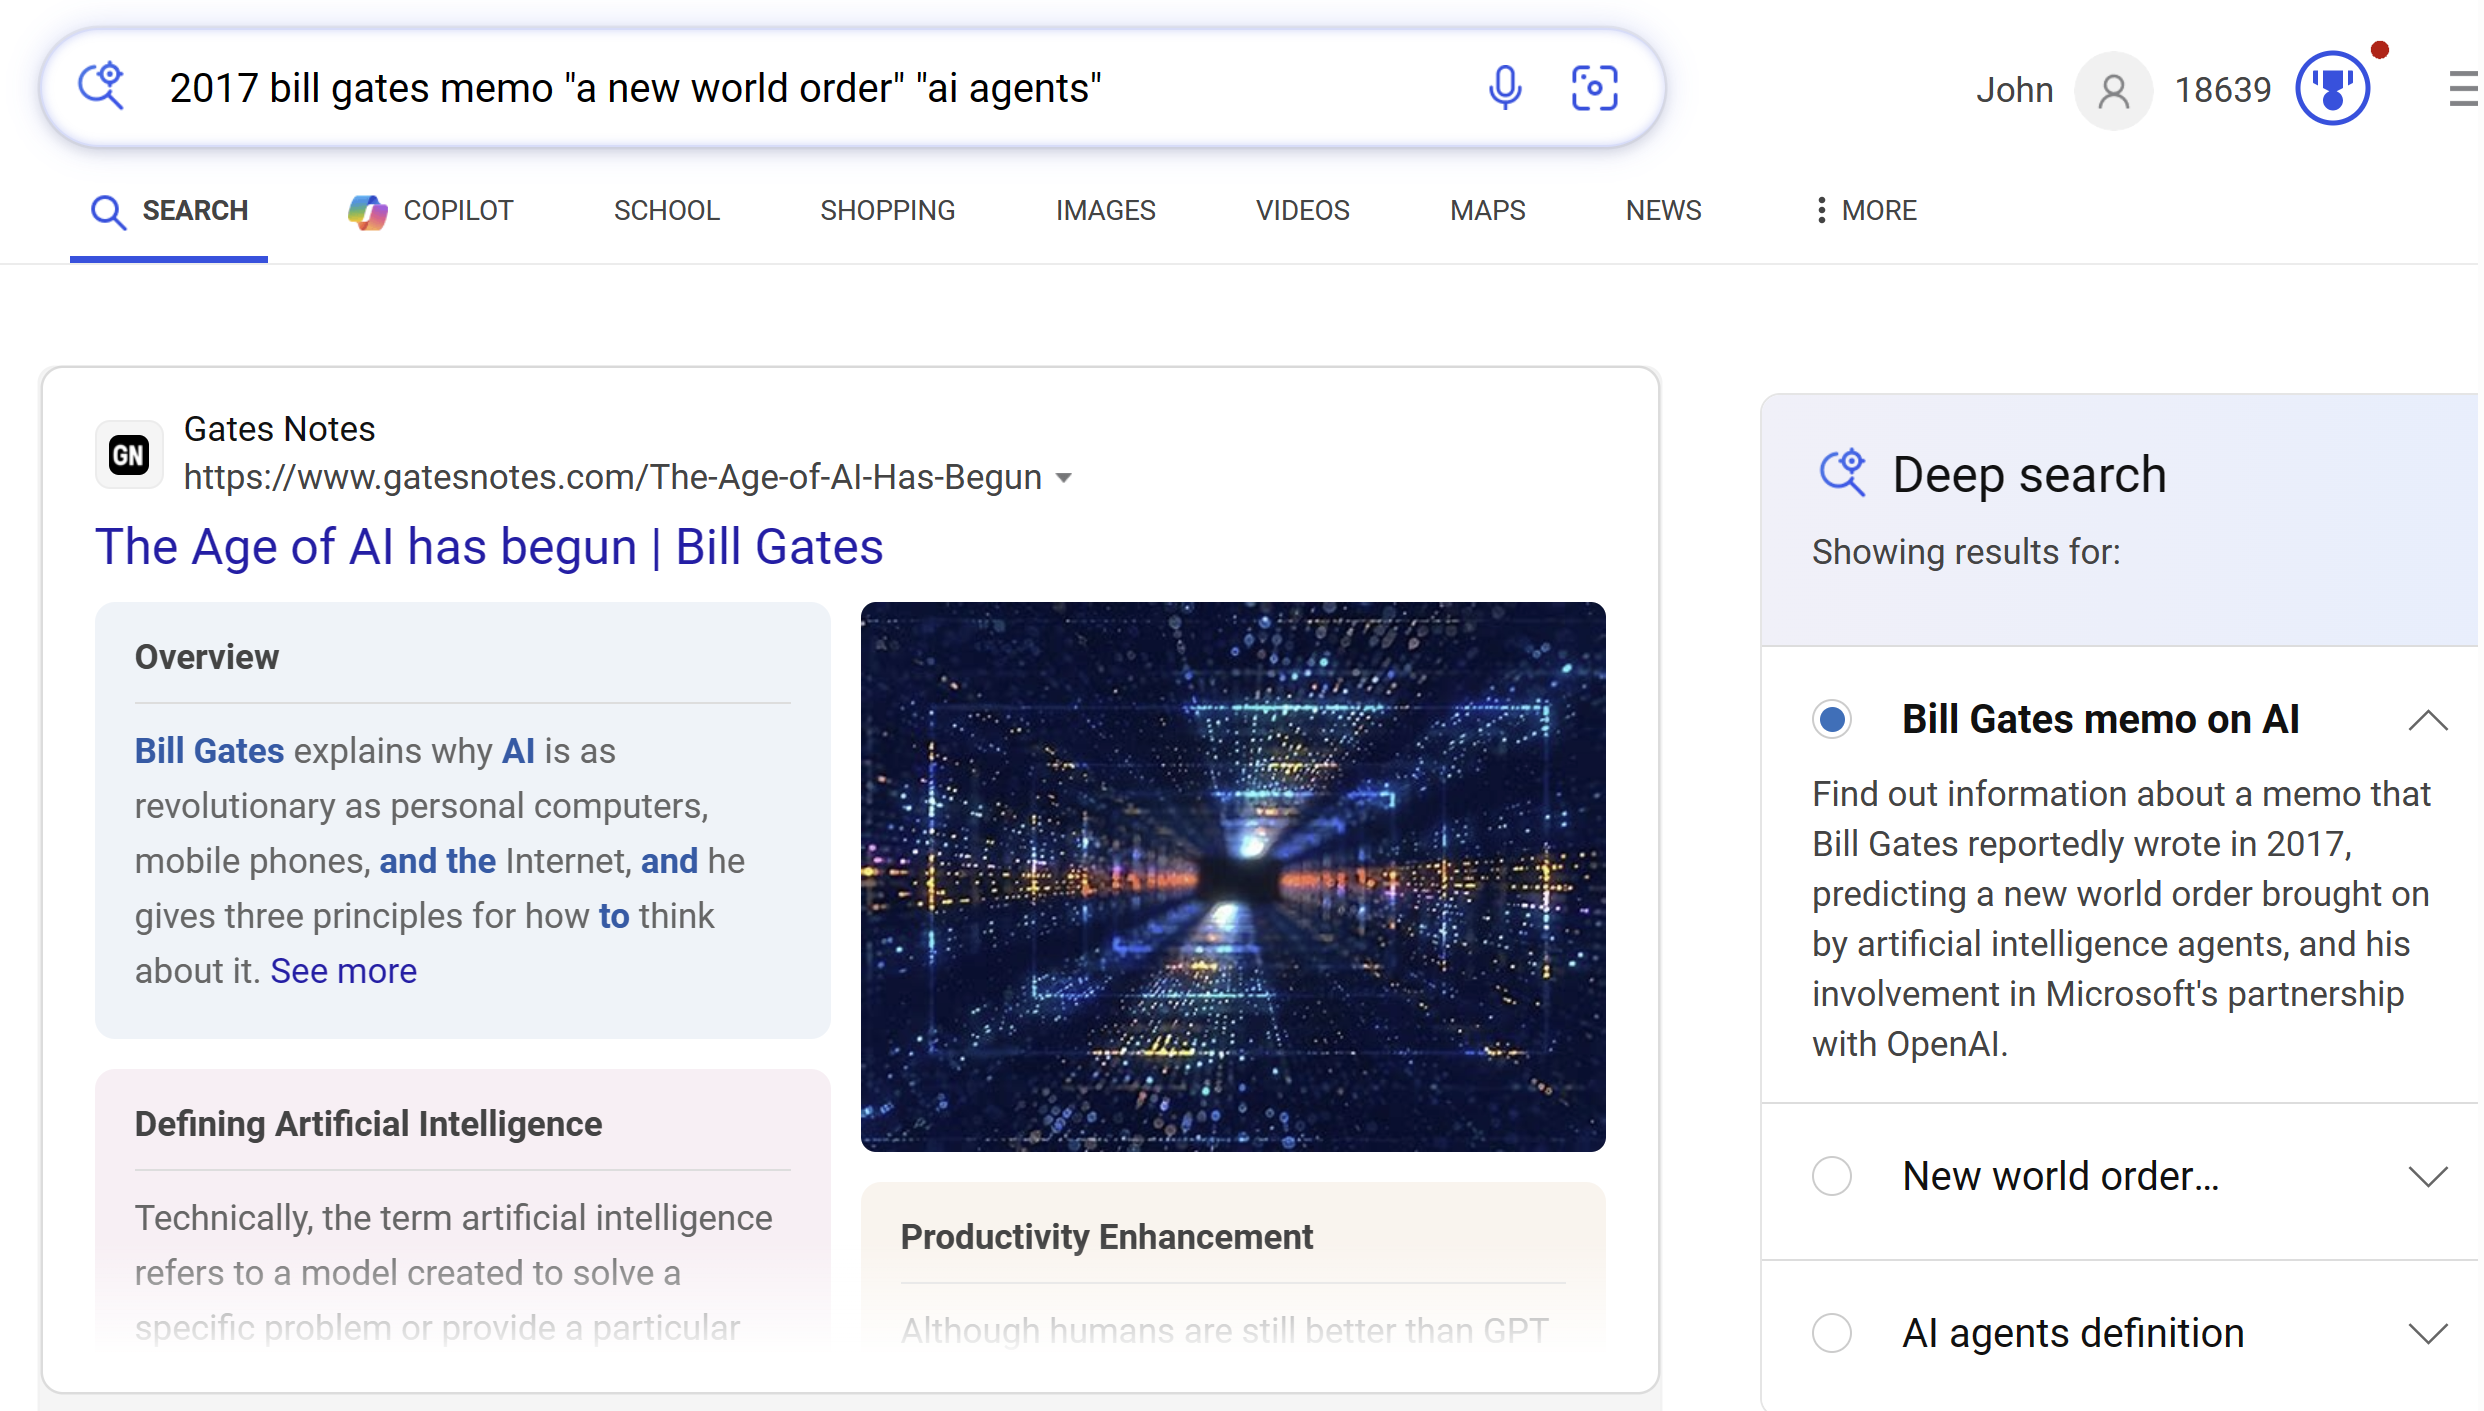Start voice search with microphone icon
Screen dimensions: 2484x1411
click(1504, 88)
